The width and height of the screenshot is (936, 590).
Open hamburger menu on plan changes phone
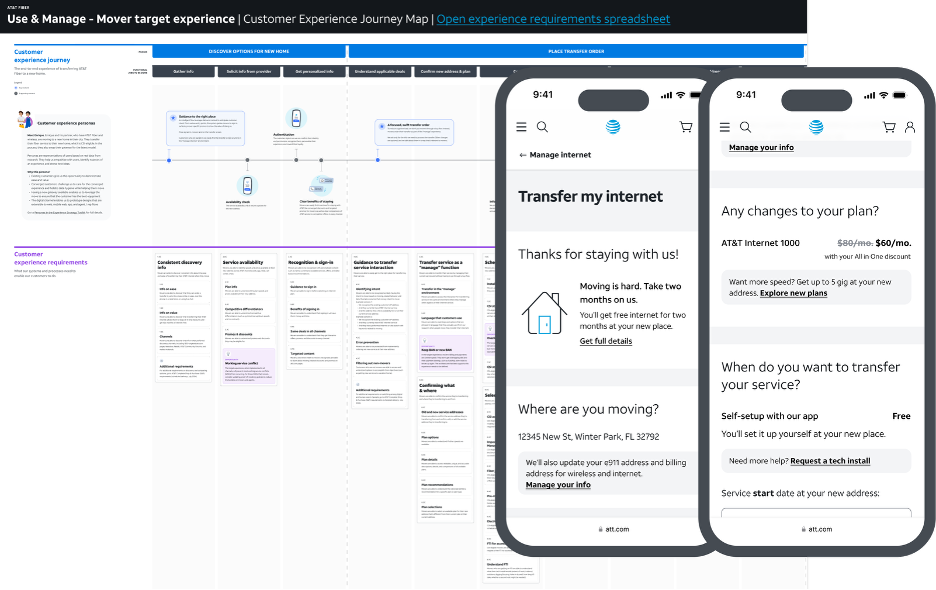point(725,127)
